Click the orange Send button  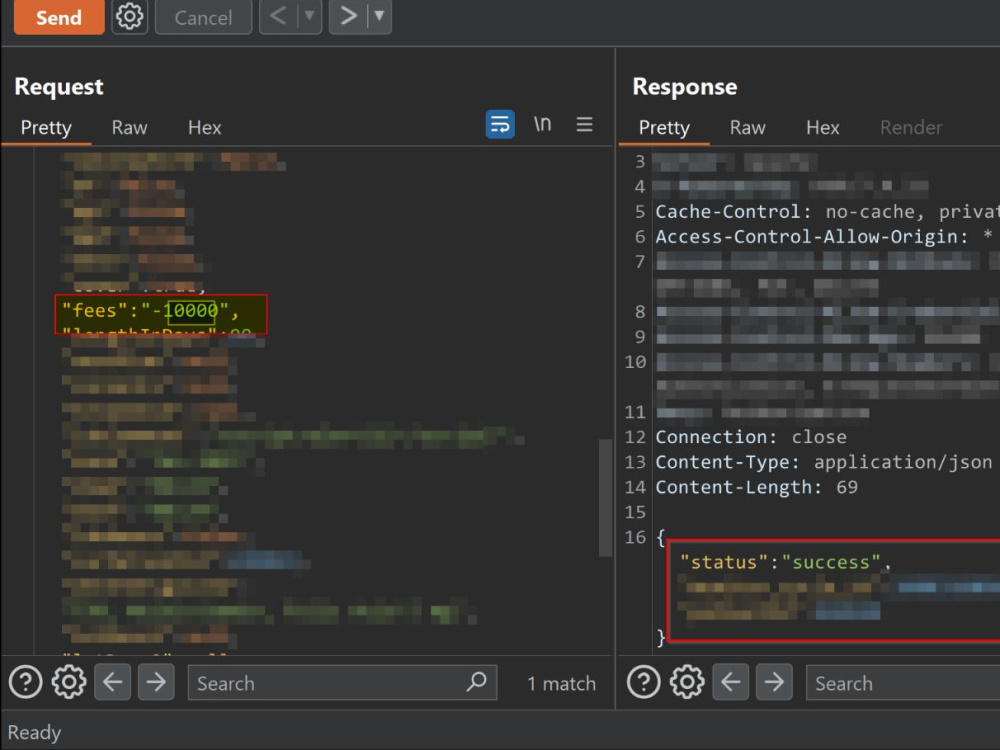59,17
